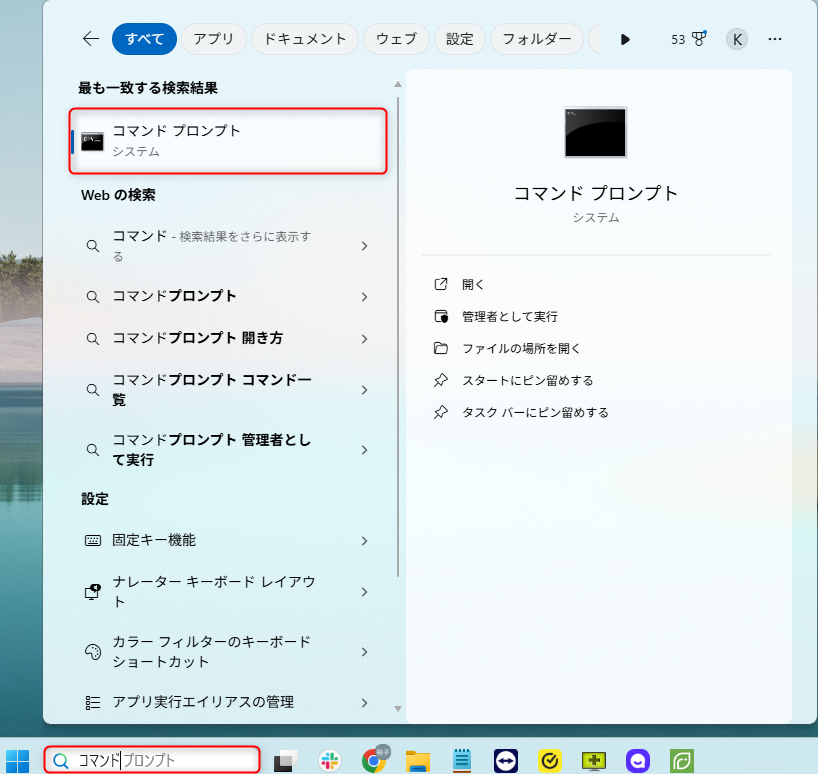818x774 pixels.
Task: Click the results list scroll-up arrow
Action: pos(398,84)
